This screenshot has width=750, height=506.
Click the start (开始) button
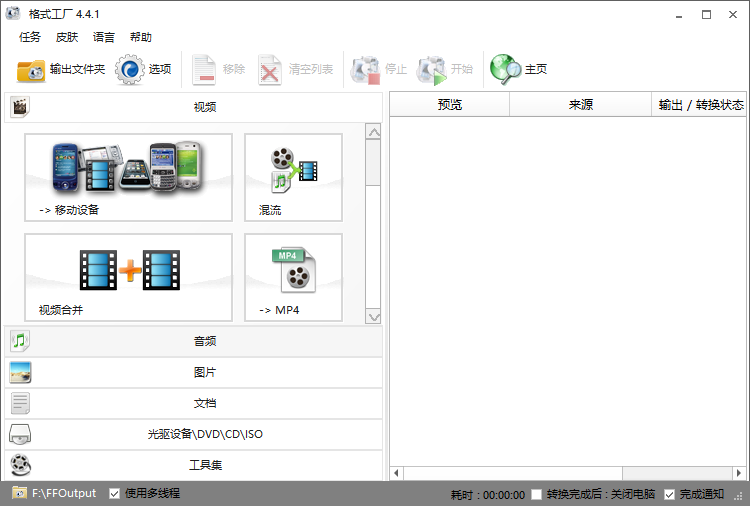pyautogui.click(x=432, y=70)
